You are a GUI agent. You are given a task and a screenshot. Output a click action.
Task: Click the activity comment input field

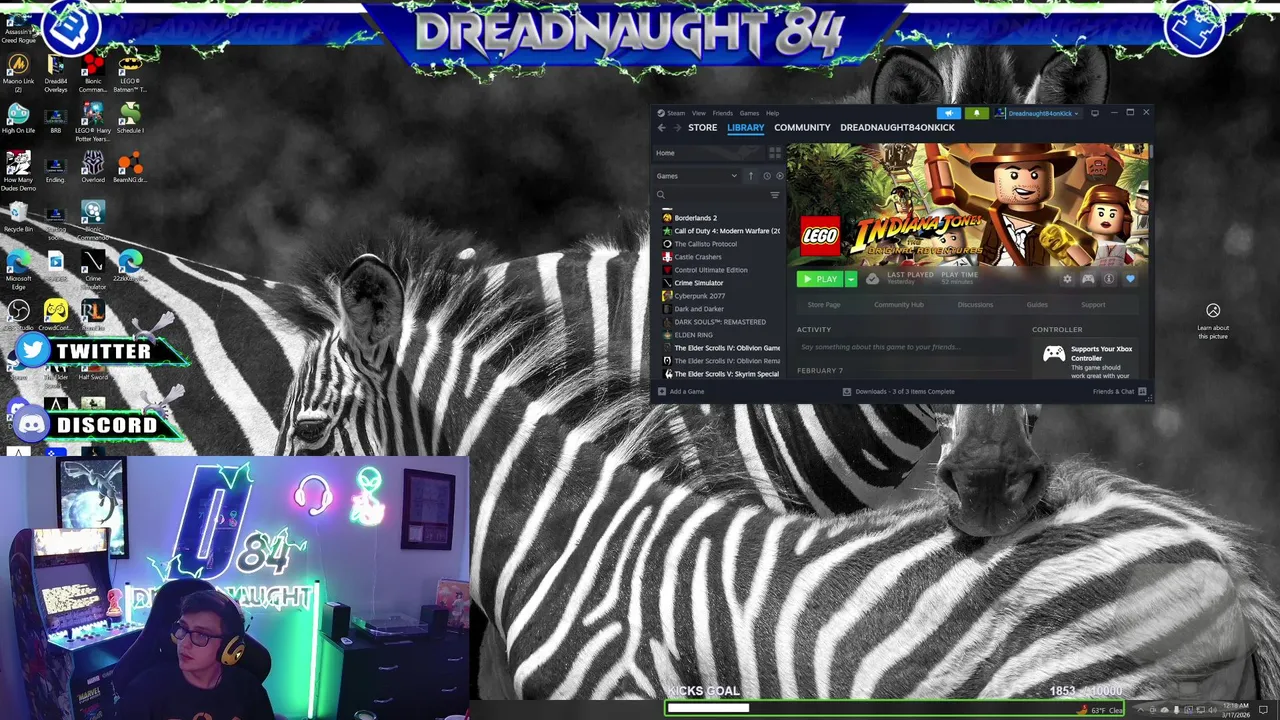pos(905,347)
